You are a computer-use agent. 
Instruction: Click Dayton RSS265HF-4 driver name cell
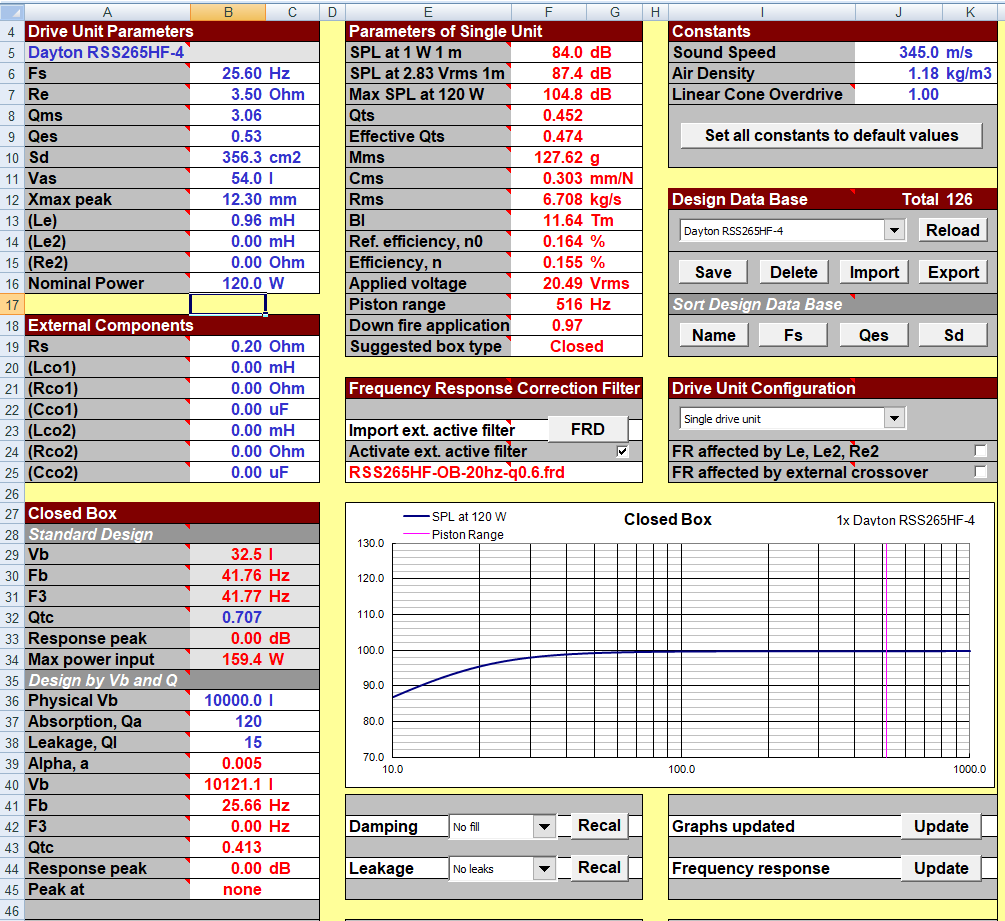tap(106, 53)
